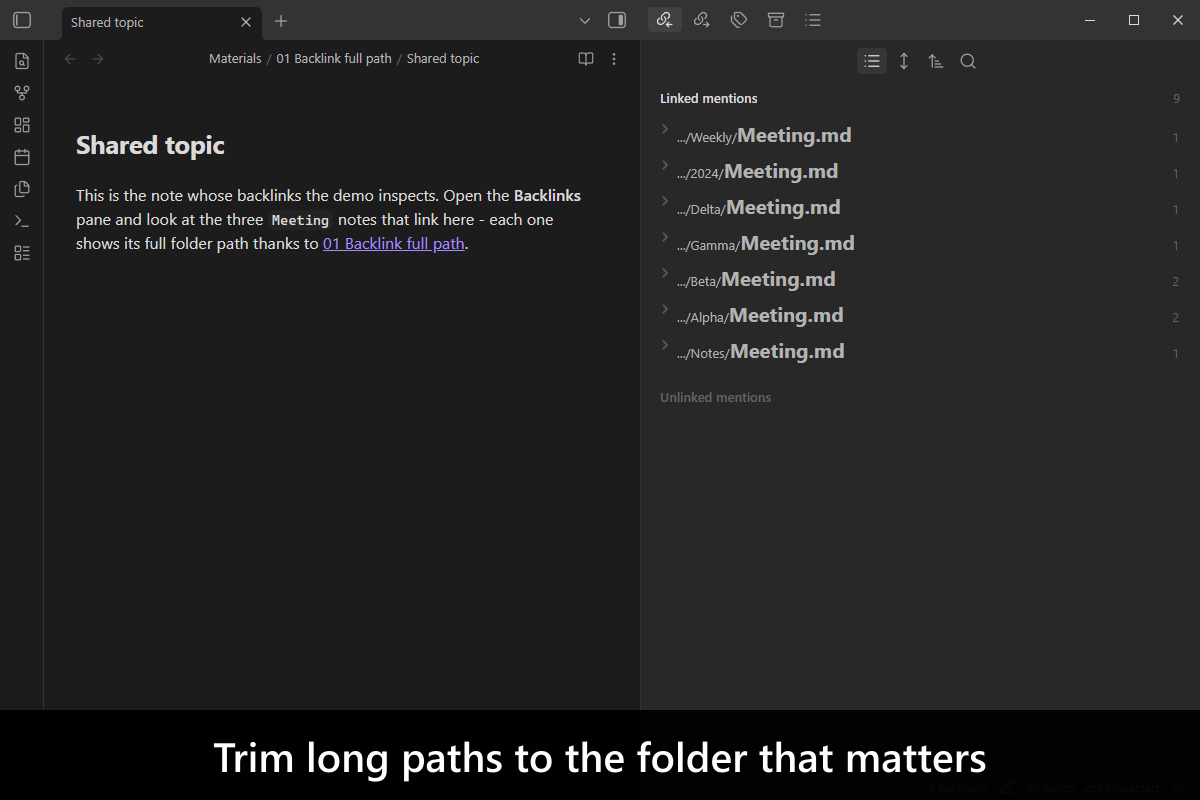Open the 01 Backlink full path link in note
Screen dimensions: 1200x800
394,243
